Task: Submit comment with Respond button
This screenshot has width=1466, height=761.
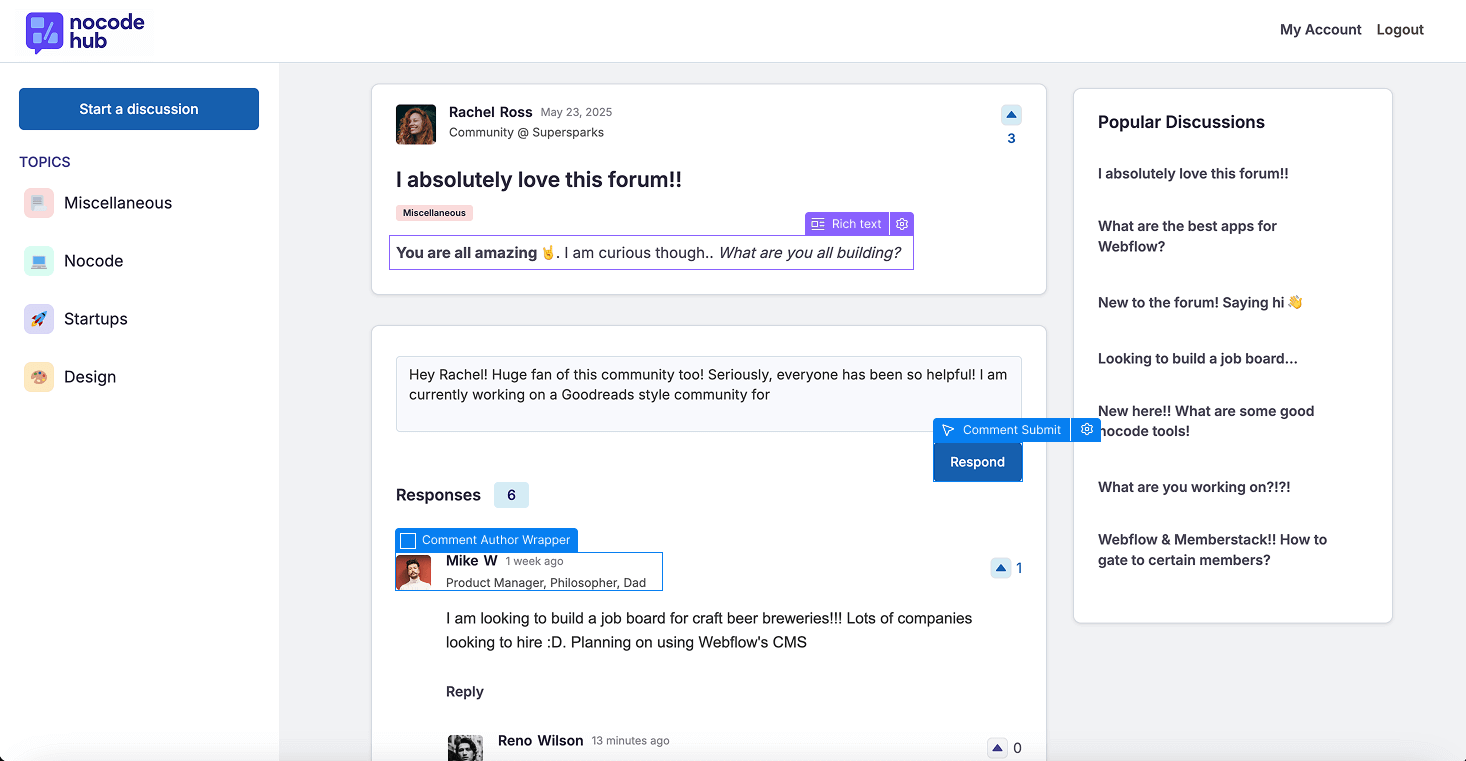Action: [977, 462]
